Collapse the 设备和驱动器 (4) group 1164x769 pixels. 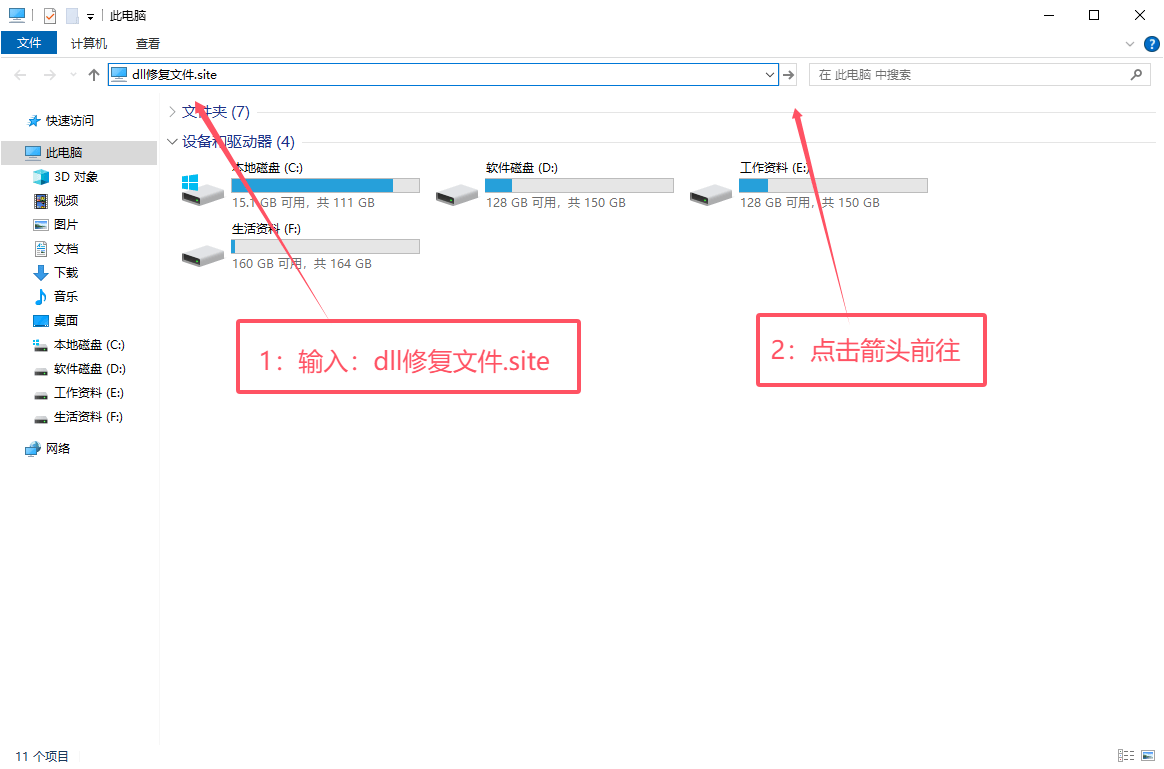[x=172, y=142]
